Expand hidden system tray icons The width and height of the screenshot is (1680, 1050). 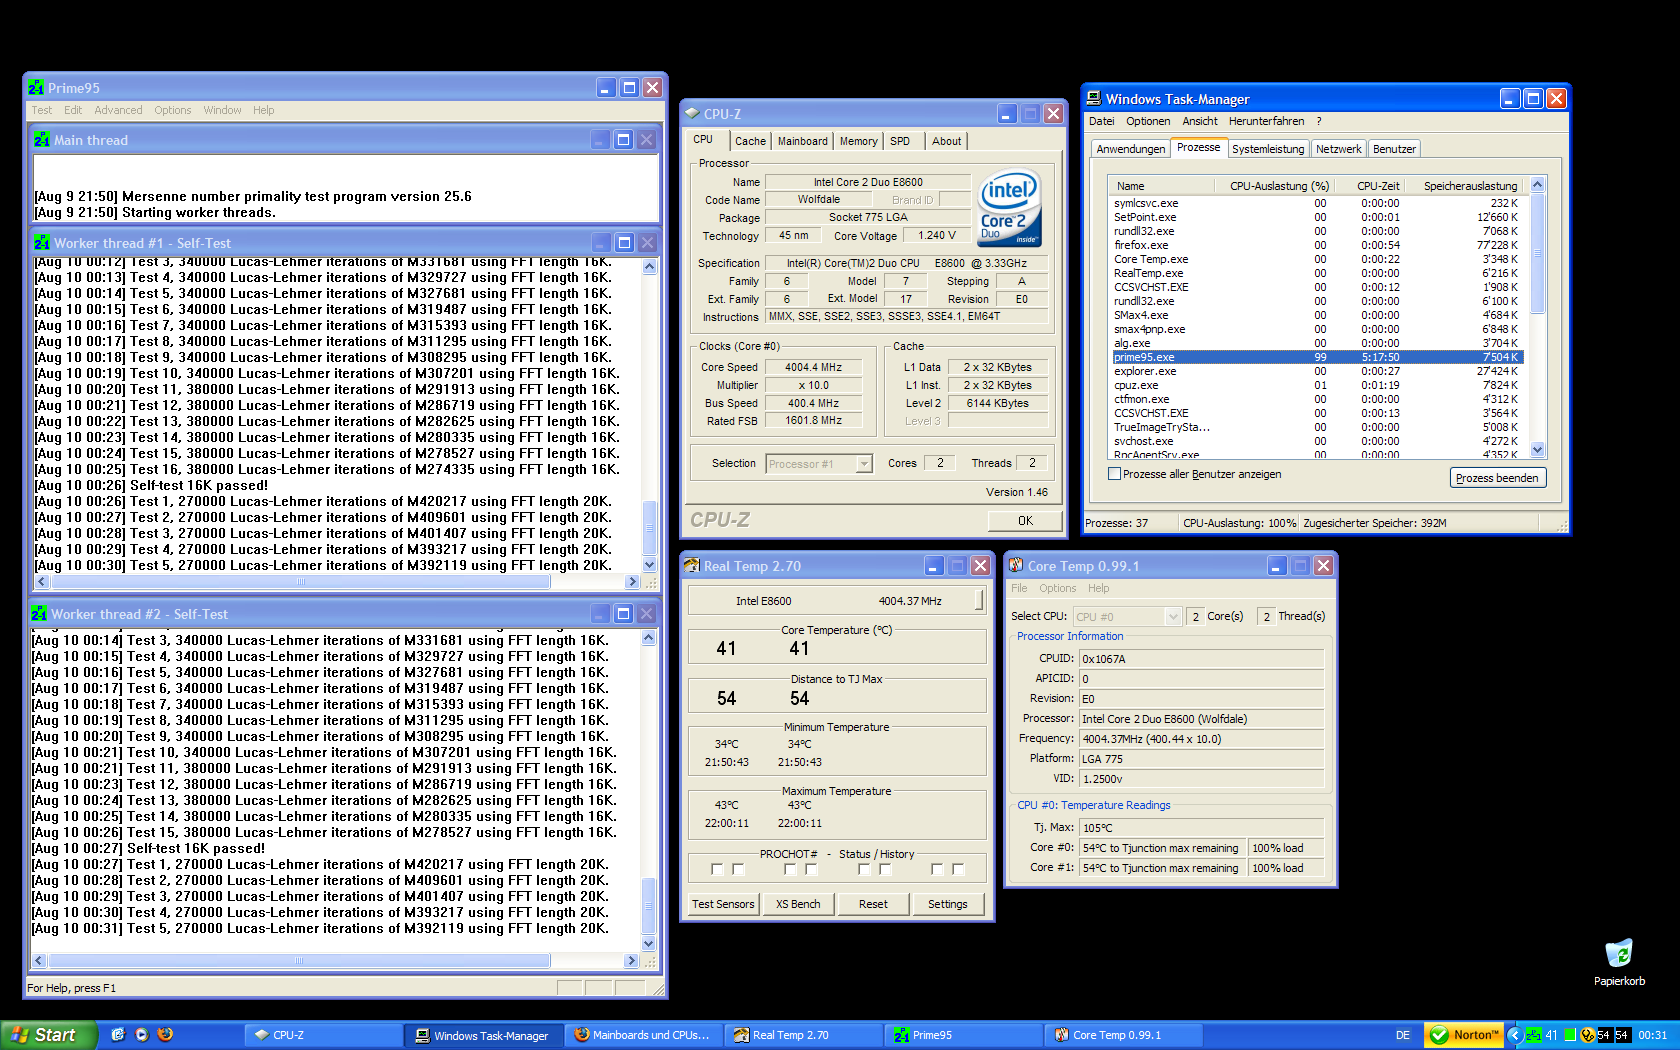point(1514,1035)
